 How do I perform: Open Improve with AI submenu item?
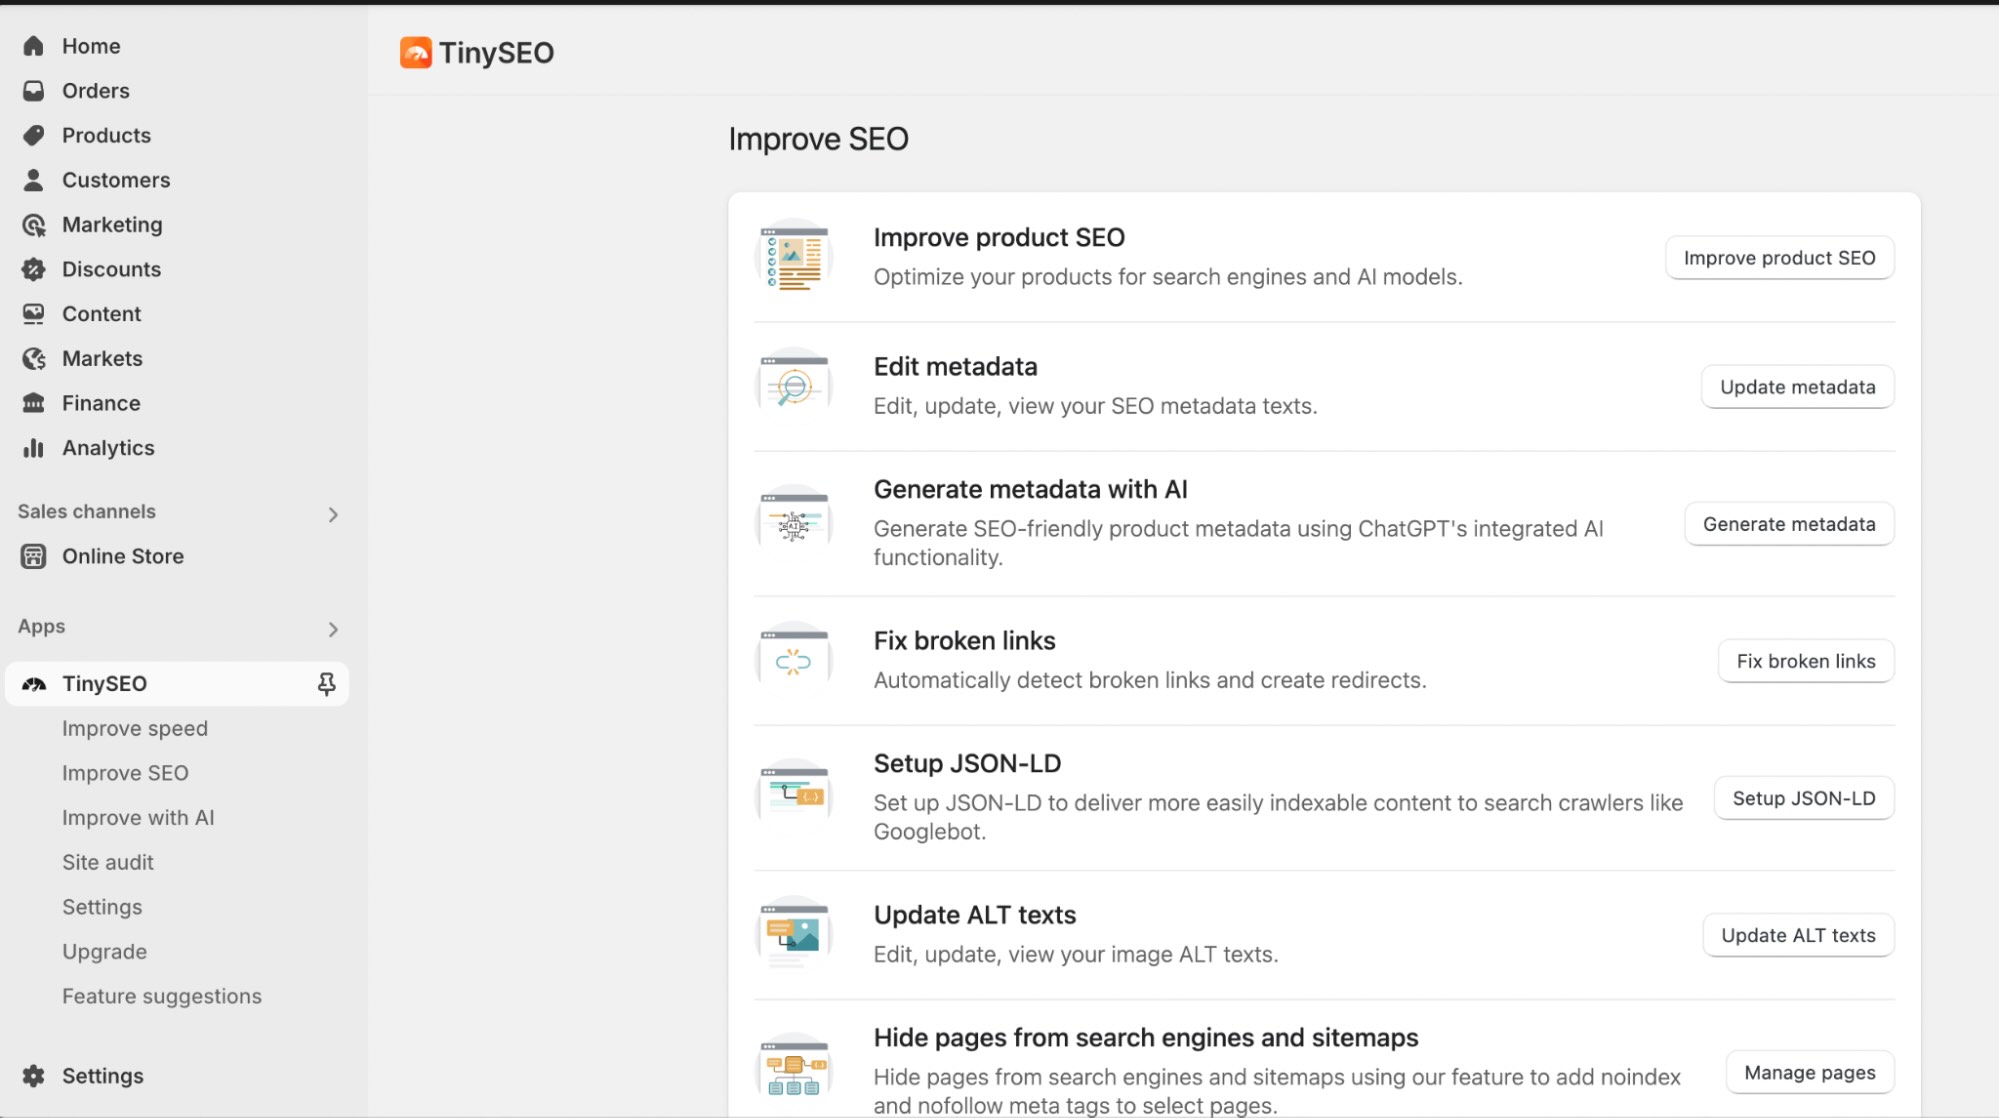click(138, 818)
